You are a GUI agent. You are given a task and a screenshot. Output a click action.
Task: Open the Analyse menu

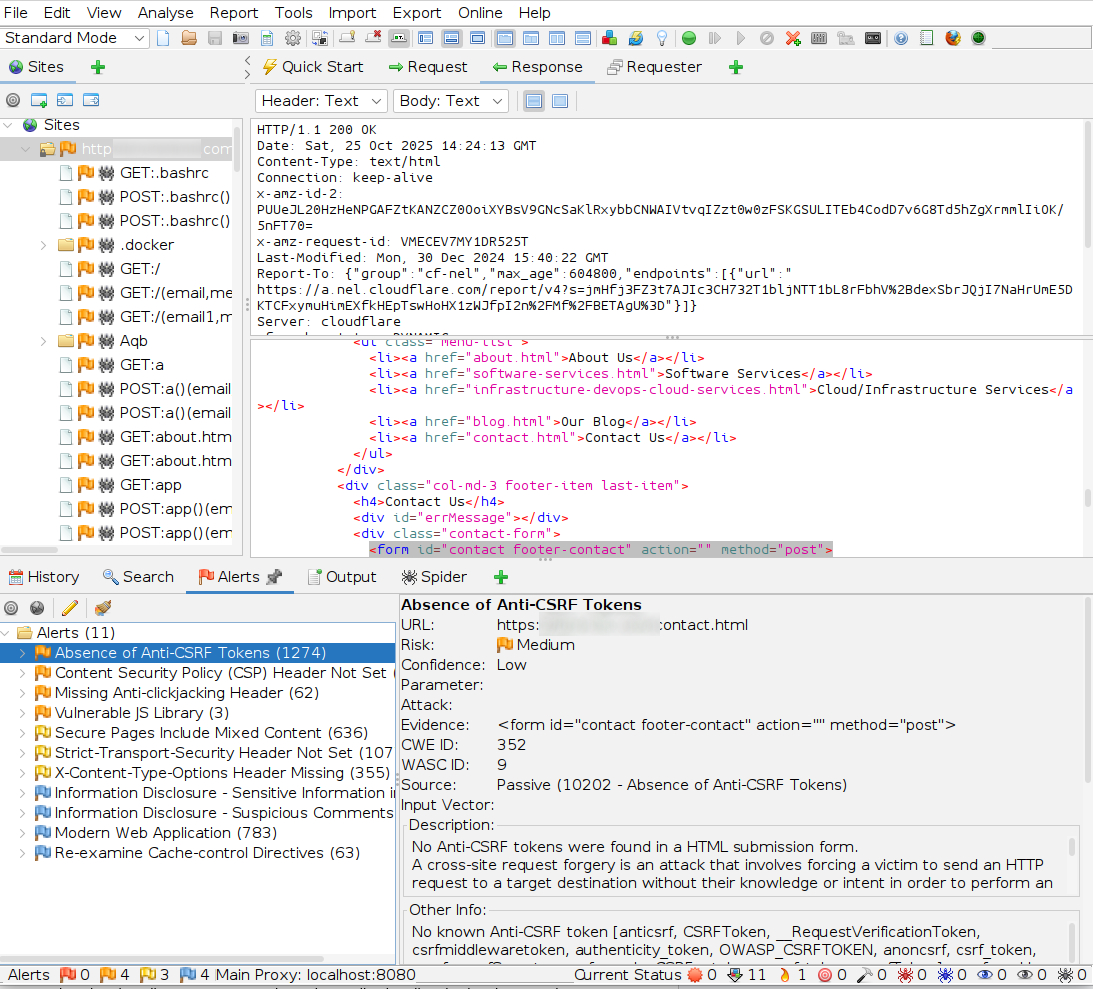166,13
